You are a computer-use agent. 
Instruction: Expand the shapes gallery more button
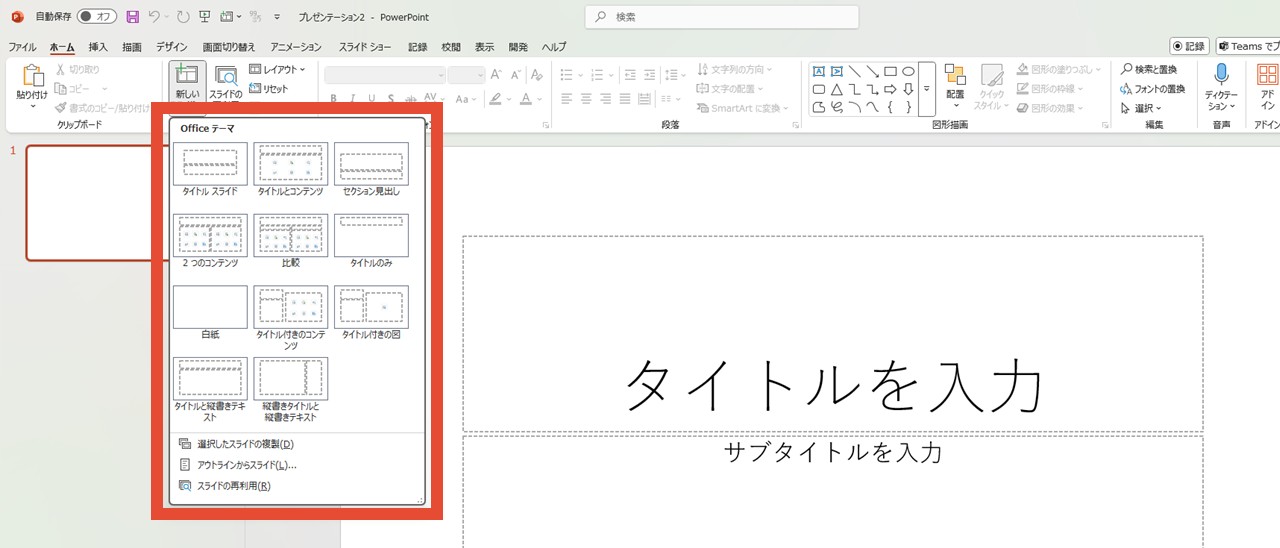click(x=927, y=89)
